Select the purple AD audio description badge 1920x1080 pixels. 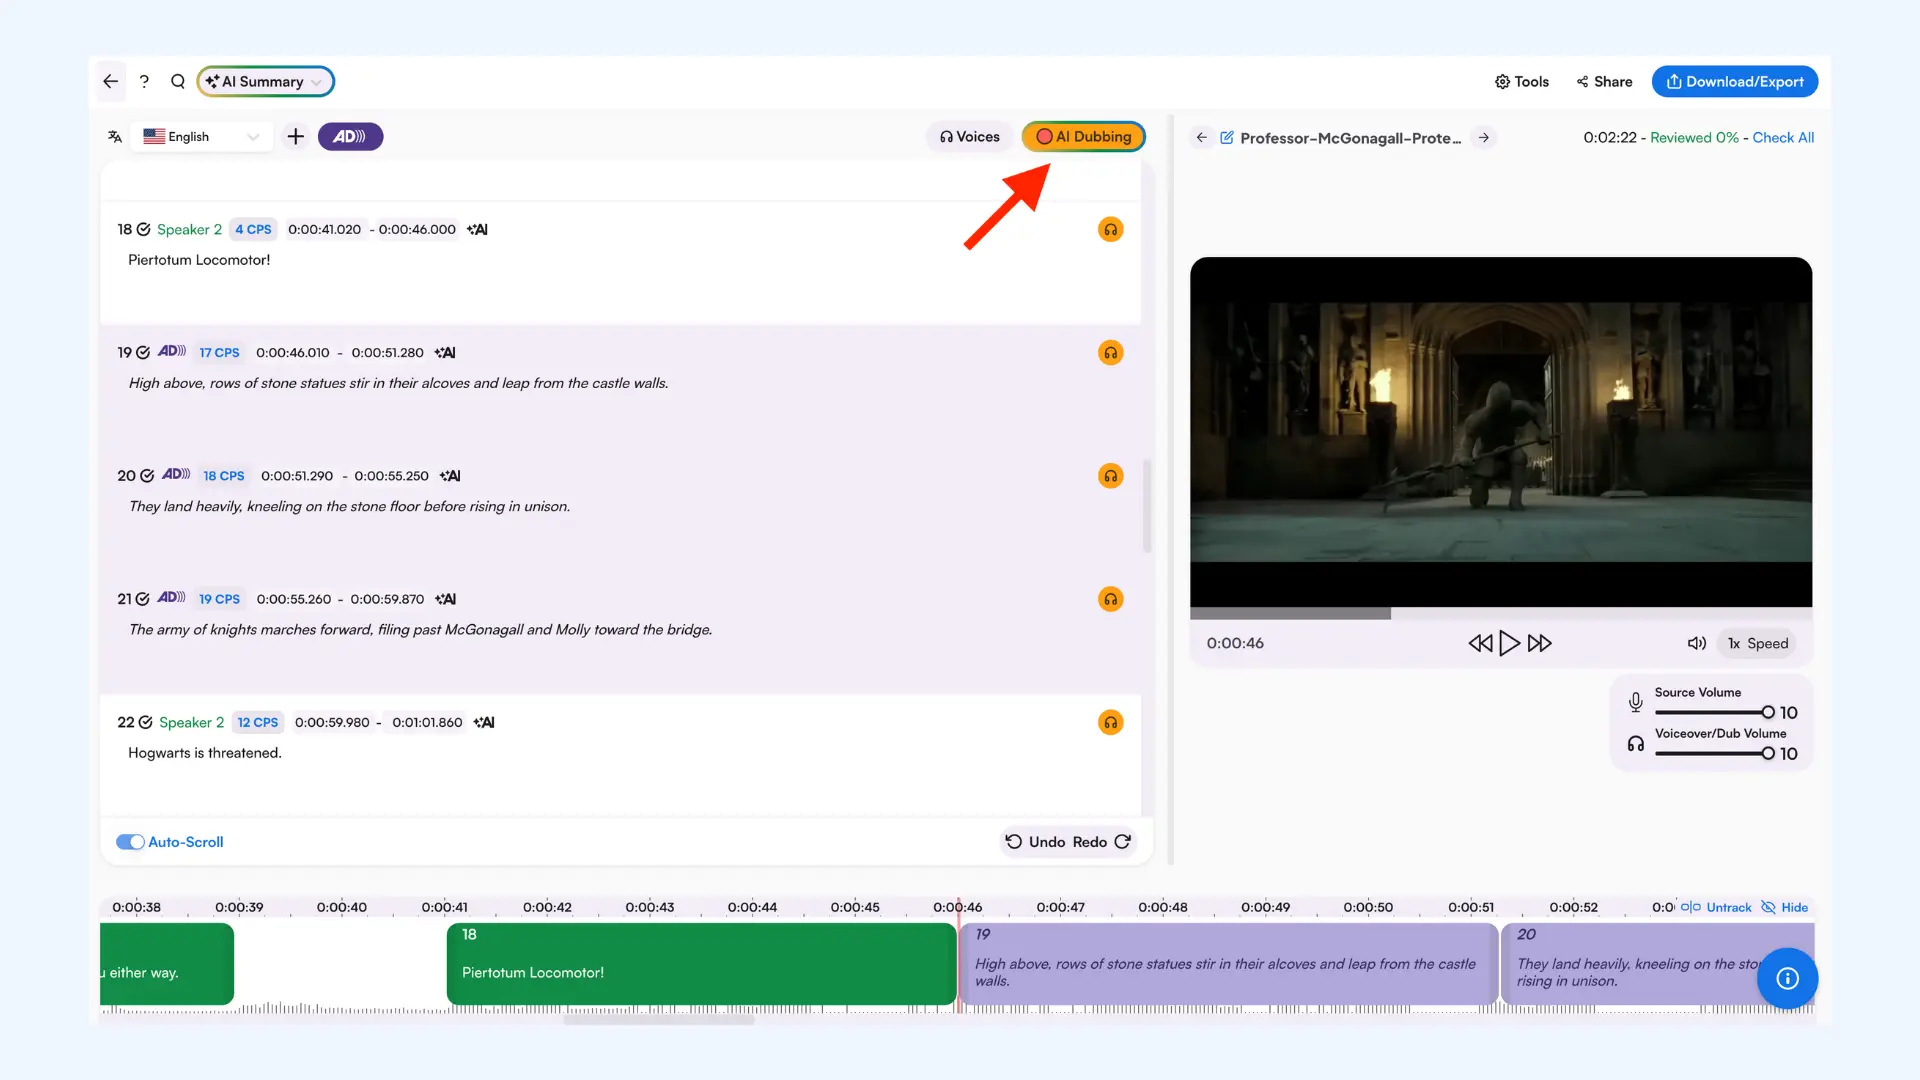(x=350, y=136)
